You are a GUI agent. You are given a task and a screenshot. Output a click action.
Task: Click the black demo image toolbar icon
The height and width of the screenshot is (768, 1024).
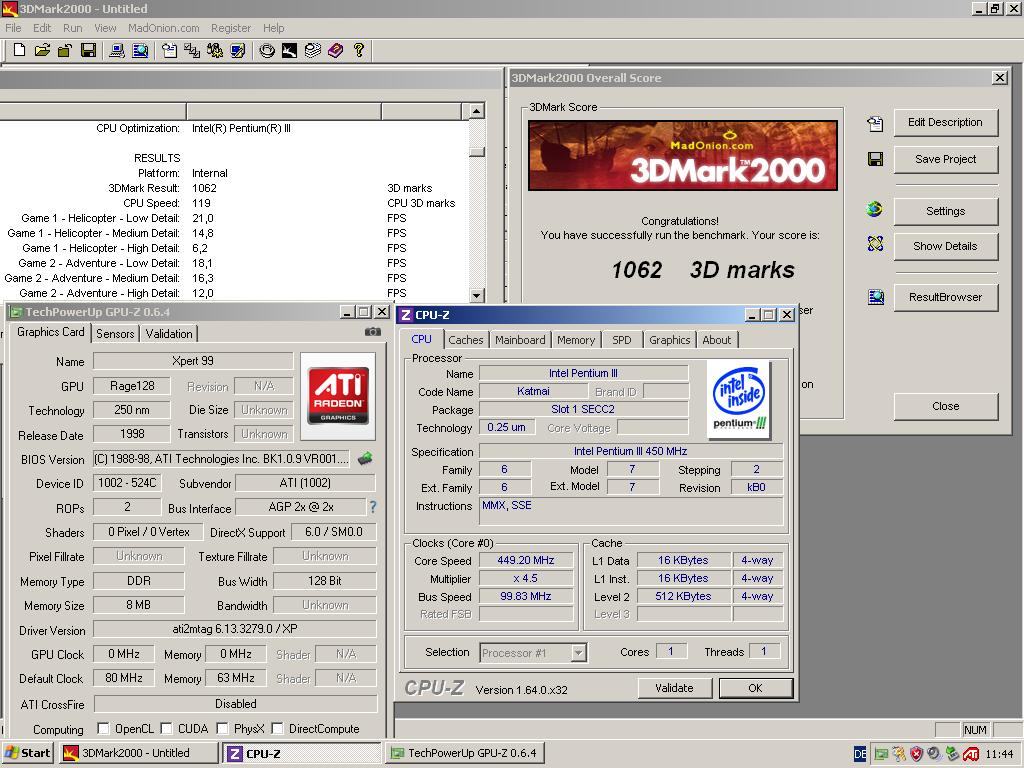pos(289,50)
